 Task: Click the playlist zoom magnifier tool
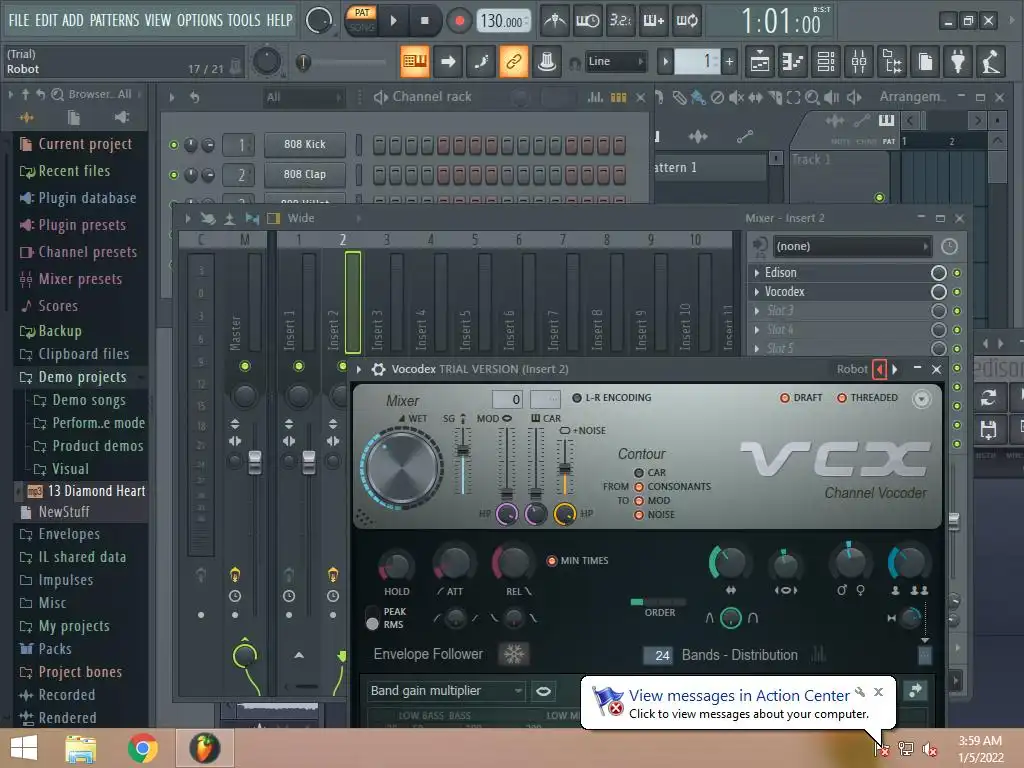click(x=812, y=97)
